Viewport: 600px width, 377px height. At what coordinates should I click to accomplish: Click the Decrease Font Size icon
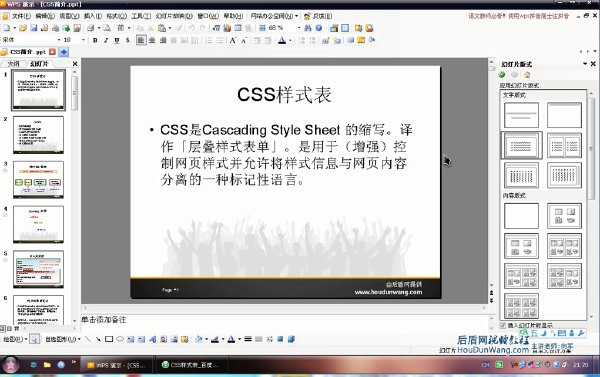244,40
